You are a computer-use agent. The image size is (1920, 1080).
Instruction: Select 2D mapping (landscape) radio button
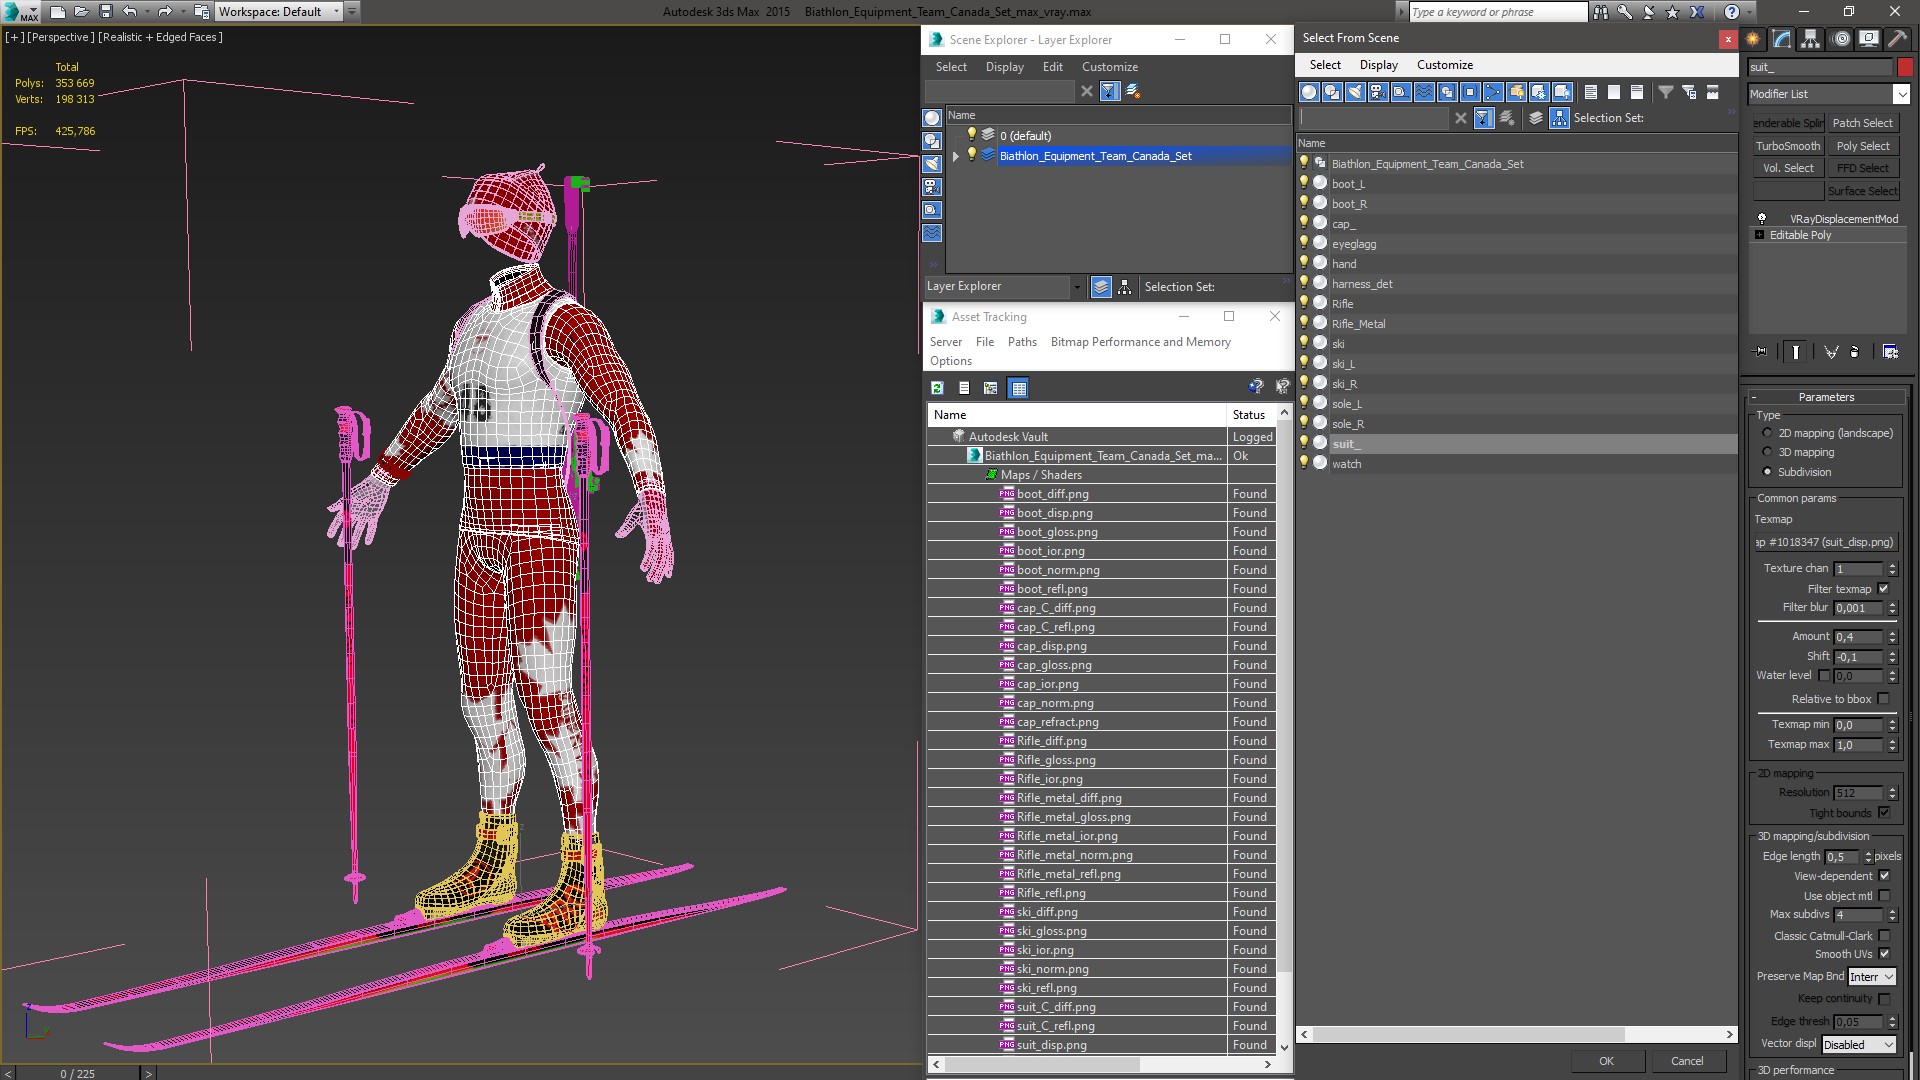1767,433
